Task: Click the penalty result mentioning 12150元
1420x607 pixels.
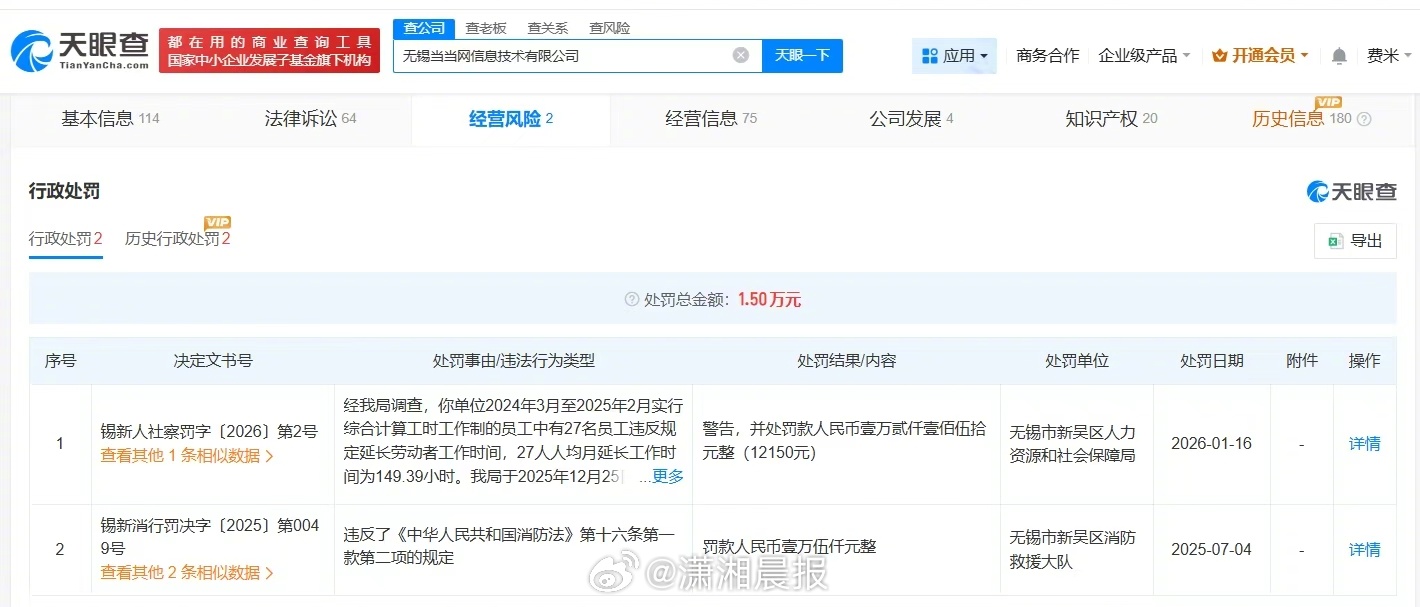Action: click(x=844, y=440)
